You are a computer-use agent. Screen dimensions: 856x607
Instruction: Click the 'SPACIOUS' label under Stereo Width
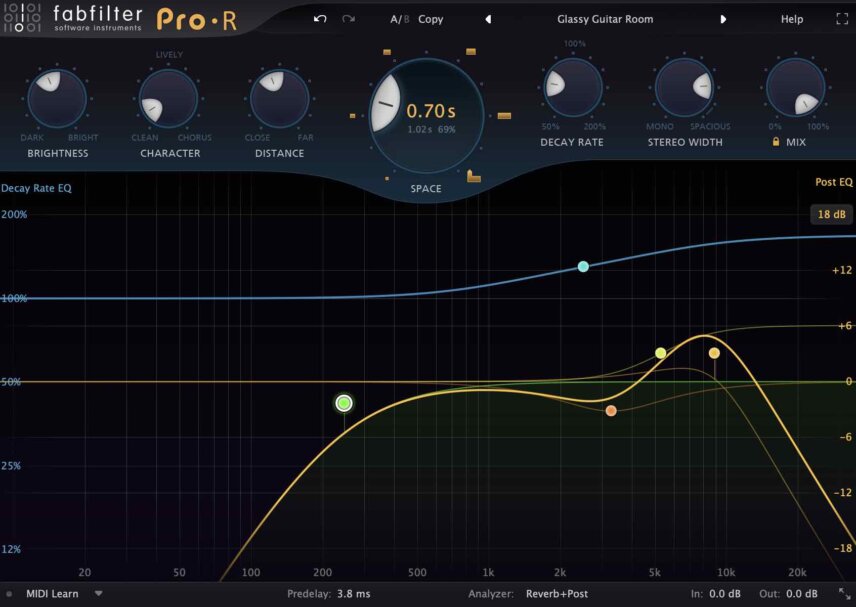coord(710,126)
